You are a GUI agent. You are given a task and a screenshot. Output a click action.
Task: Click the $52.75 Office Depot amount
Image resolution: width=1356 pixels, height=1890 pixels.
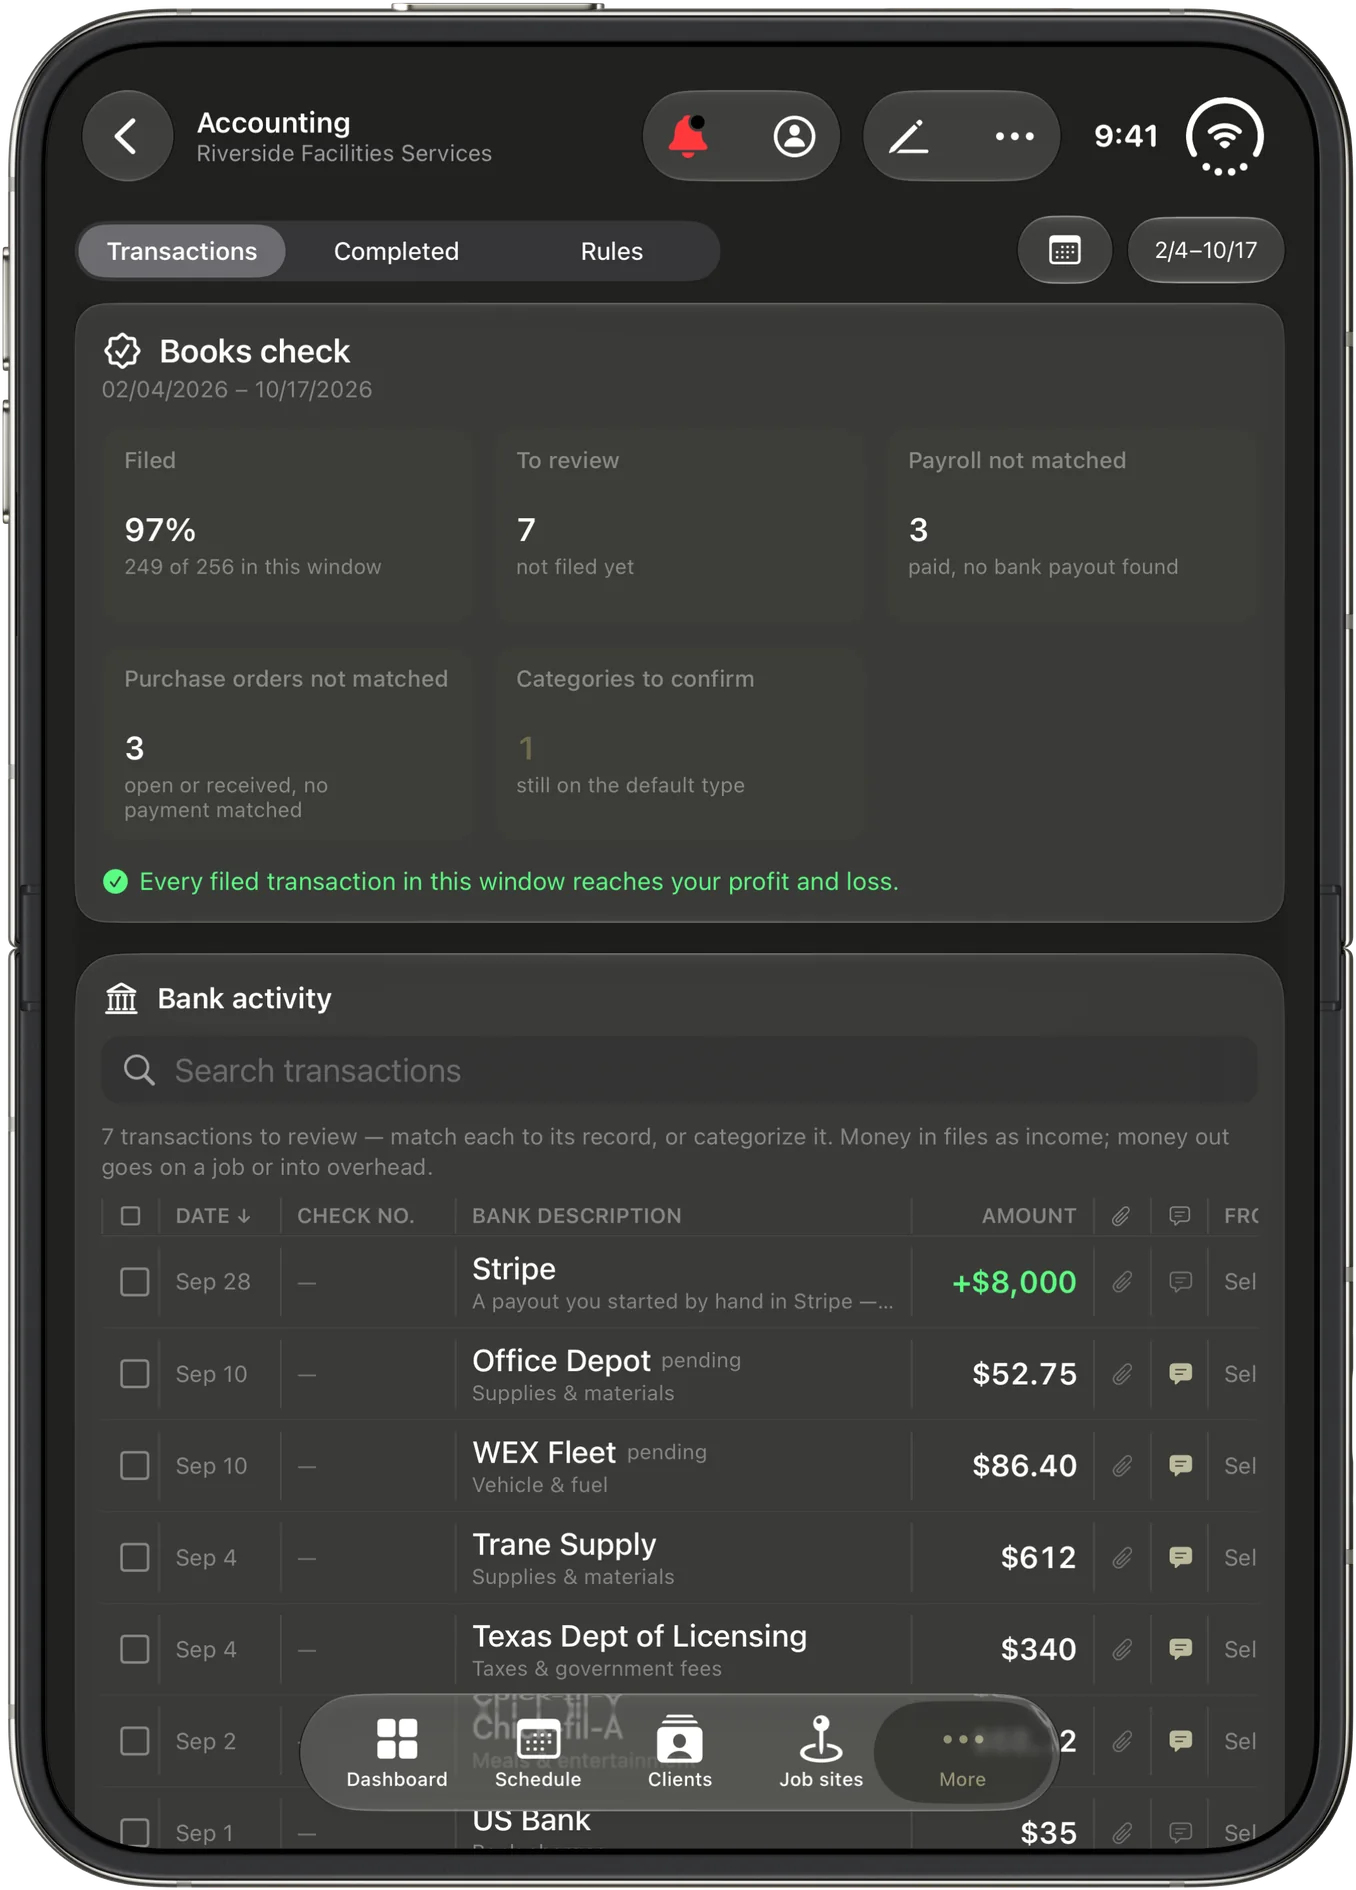coord(1024,1374)
